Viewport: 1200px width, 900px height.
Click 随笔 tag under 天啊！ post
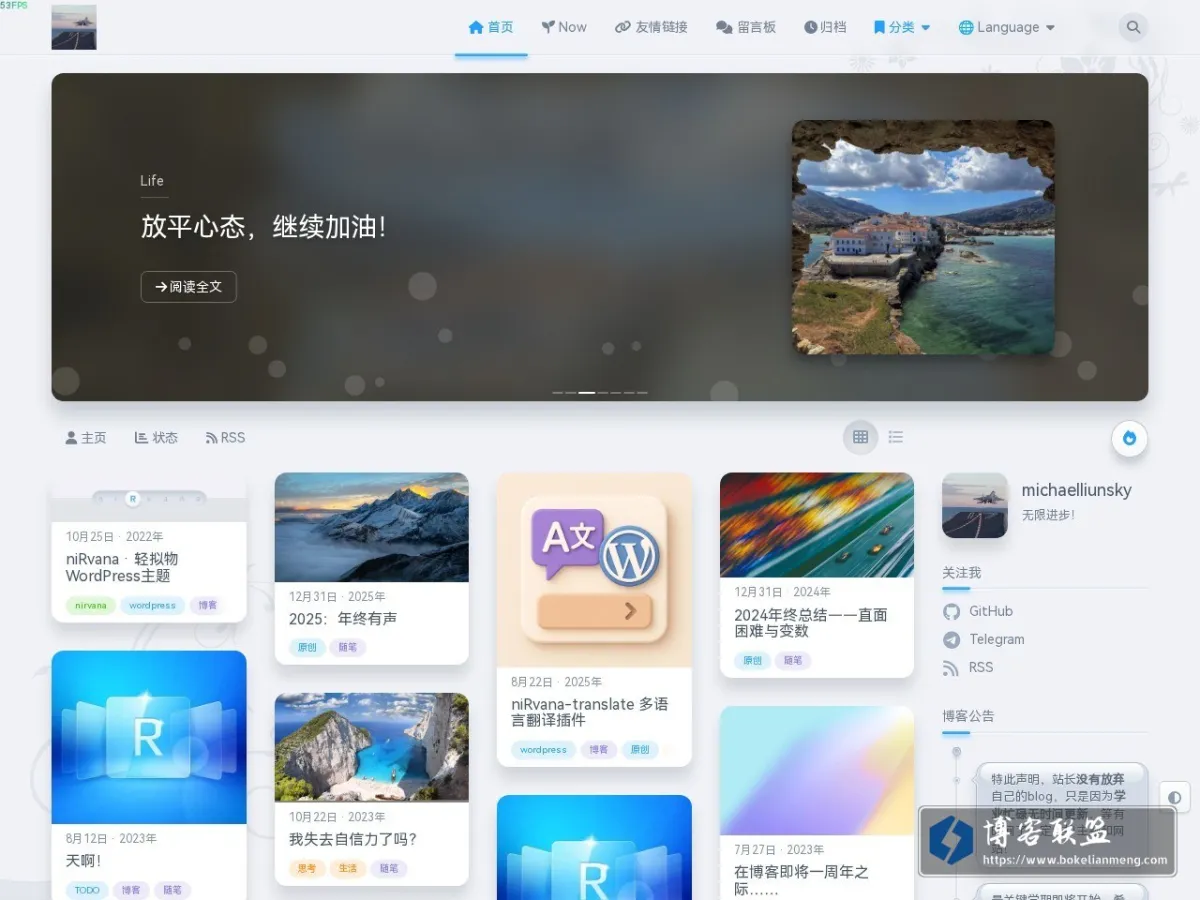tap(172, 890)
